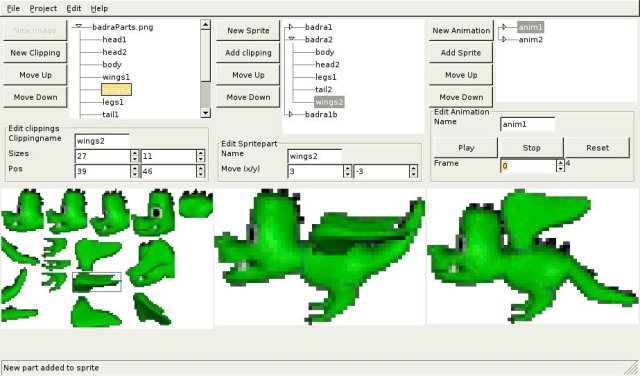Select anim2 in the animation list
640x376 pixels.
pyautogui.click(x=531, y=40)
